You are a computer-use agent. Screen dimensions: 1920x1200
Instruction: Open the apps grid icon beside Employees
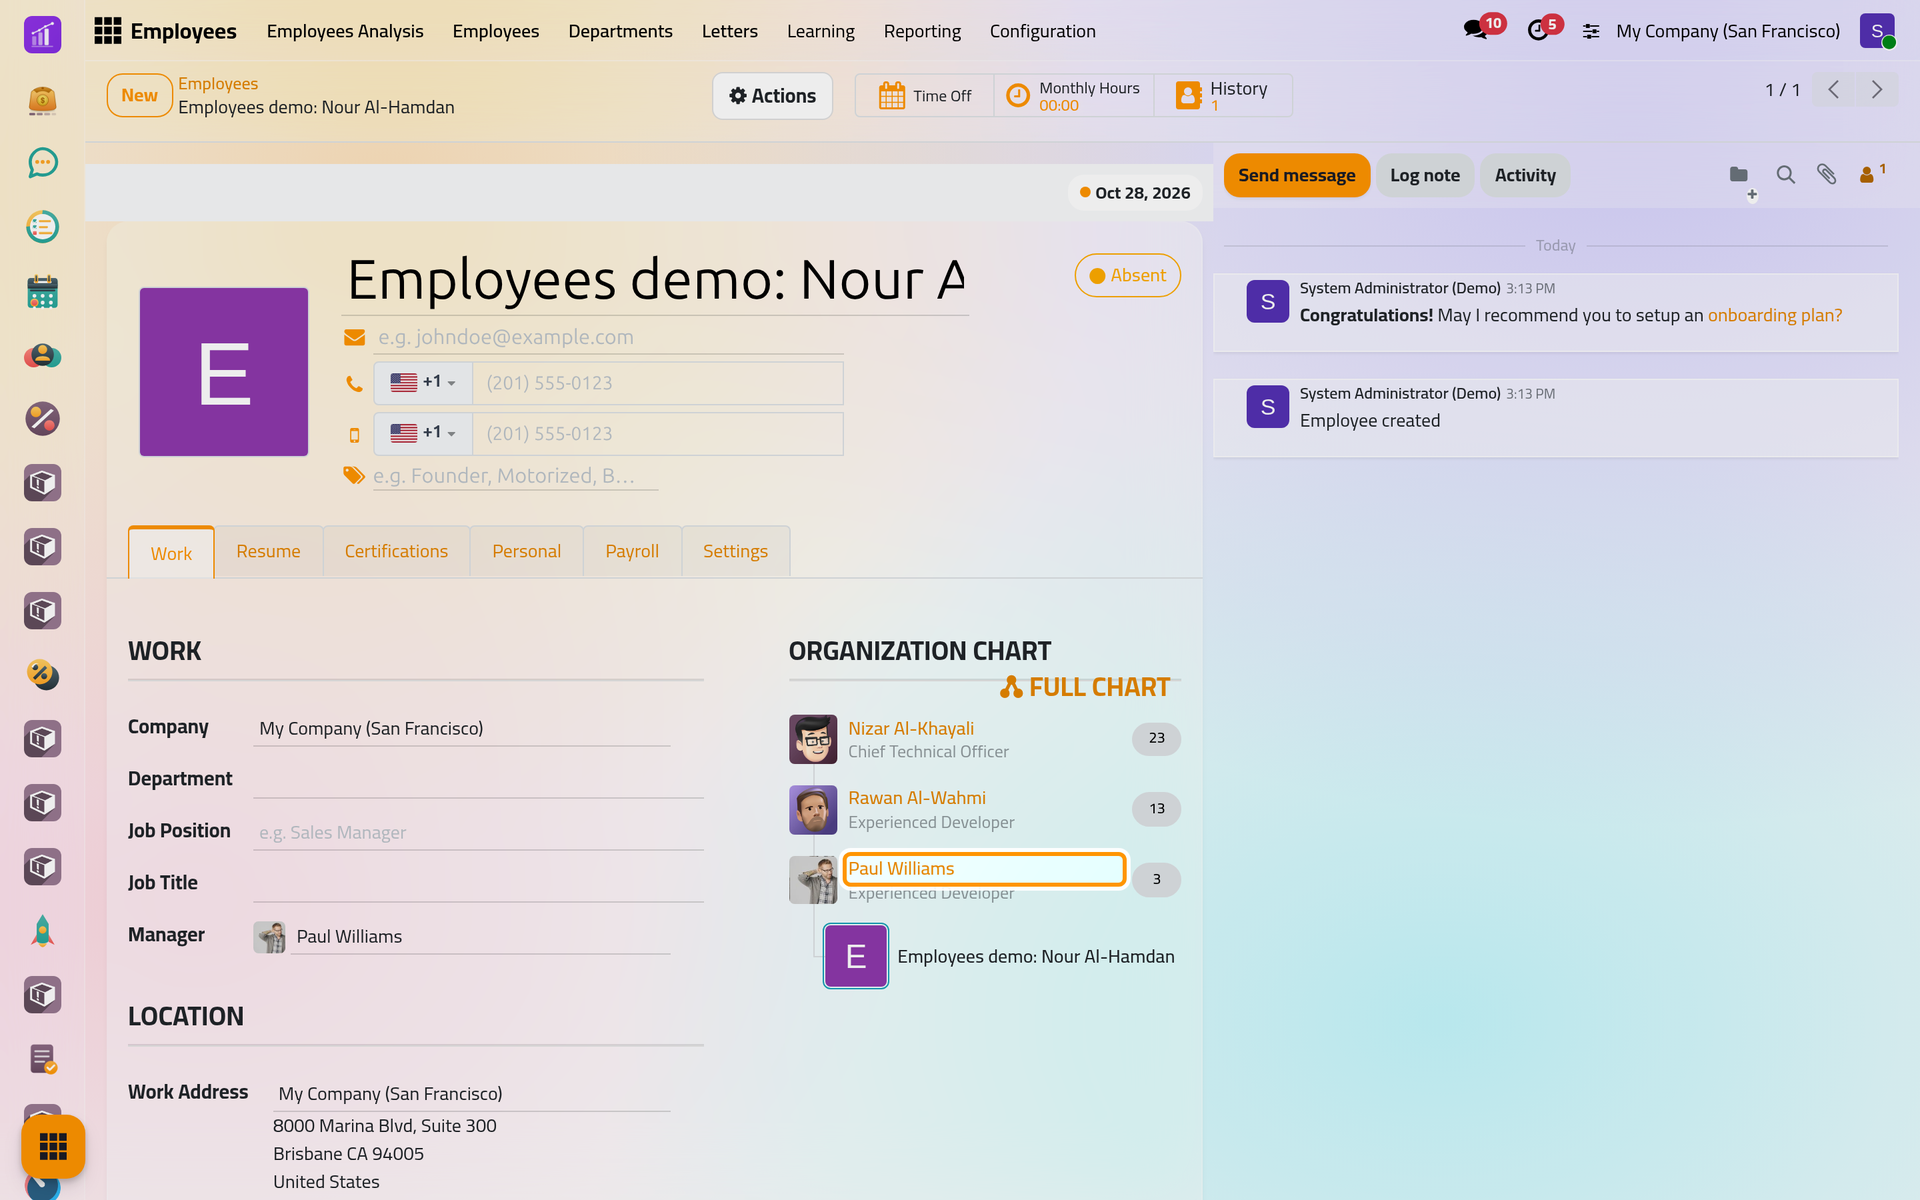coord(107,31)
